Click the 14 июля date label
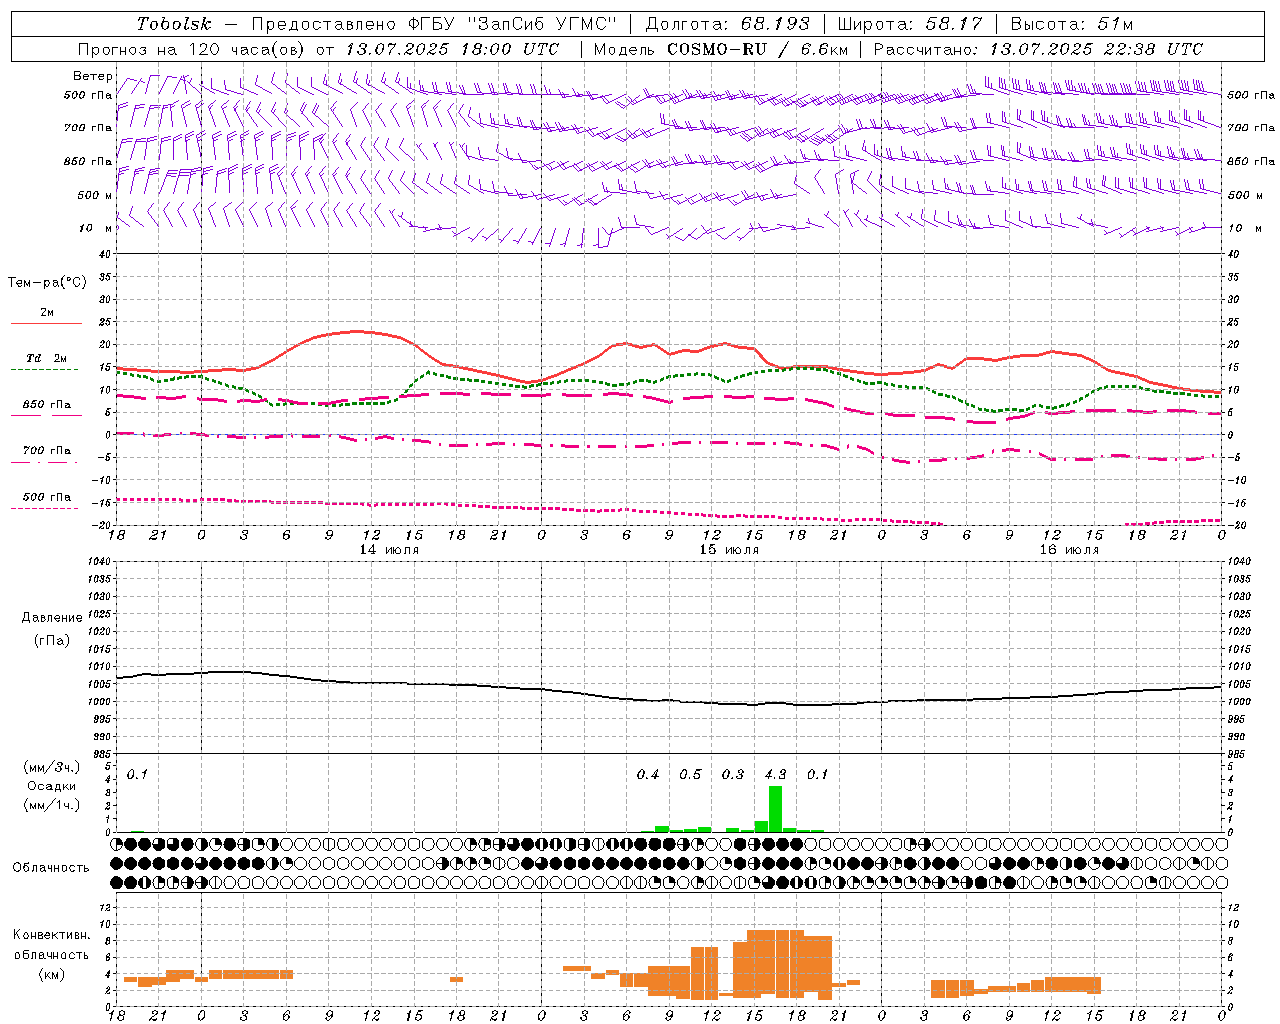 pyautogui.click(x=389, y=550)
